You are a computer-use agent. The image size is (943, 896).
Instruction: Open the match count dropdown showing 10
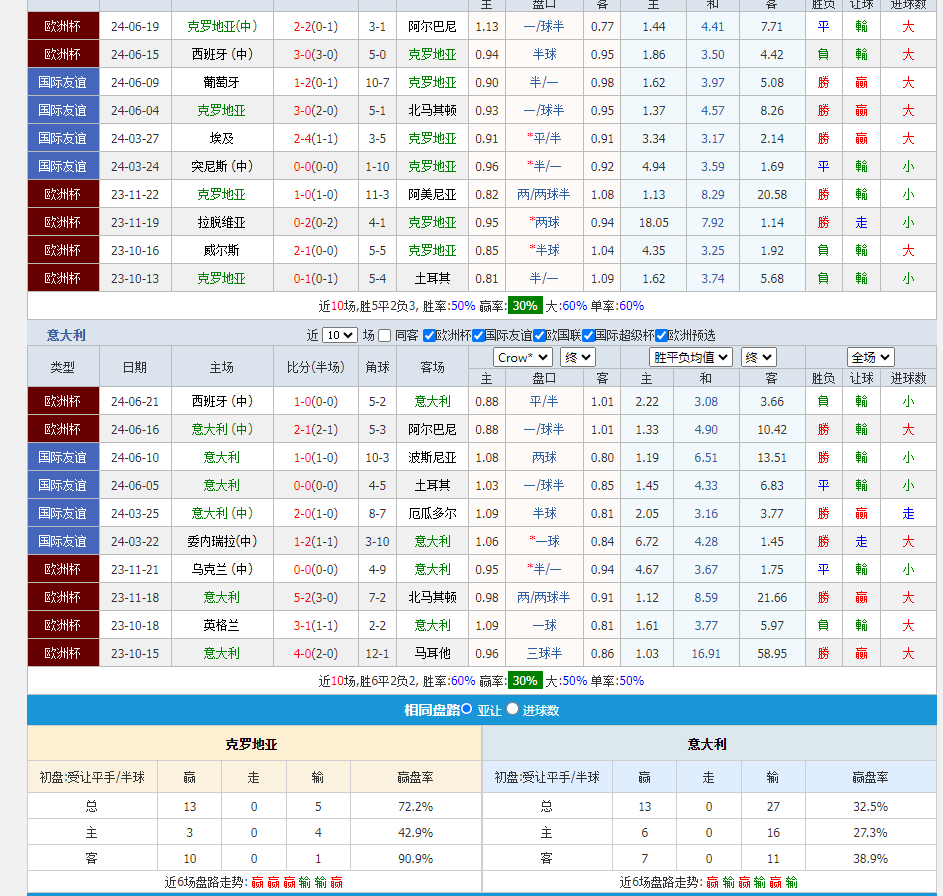[339, 336]
